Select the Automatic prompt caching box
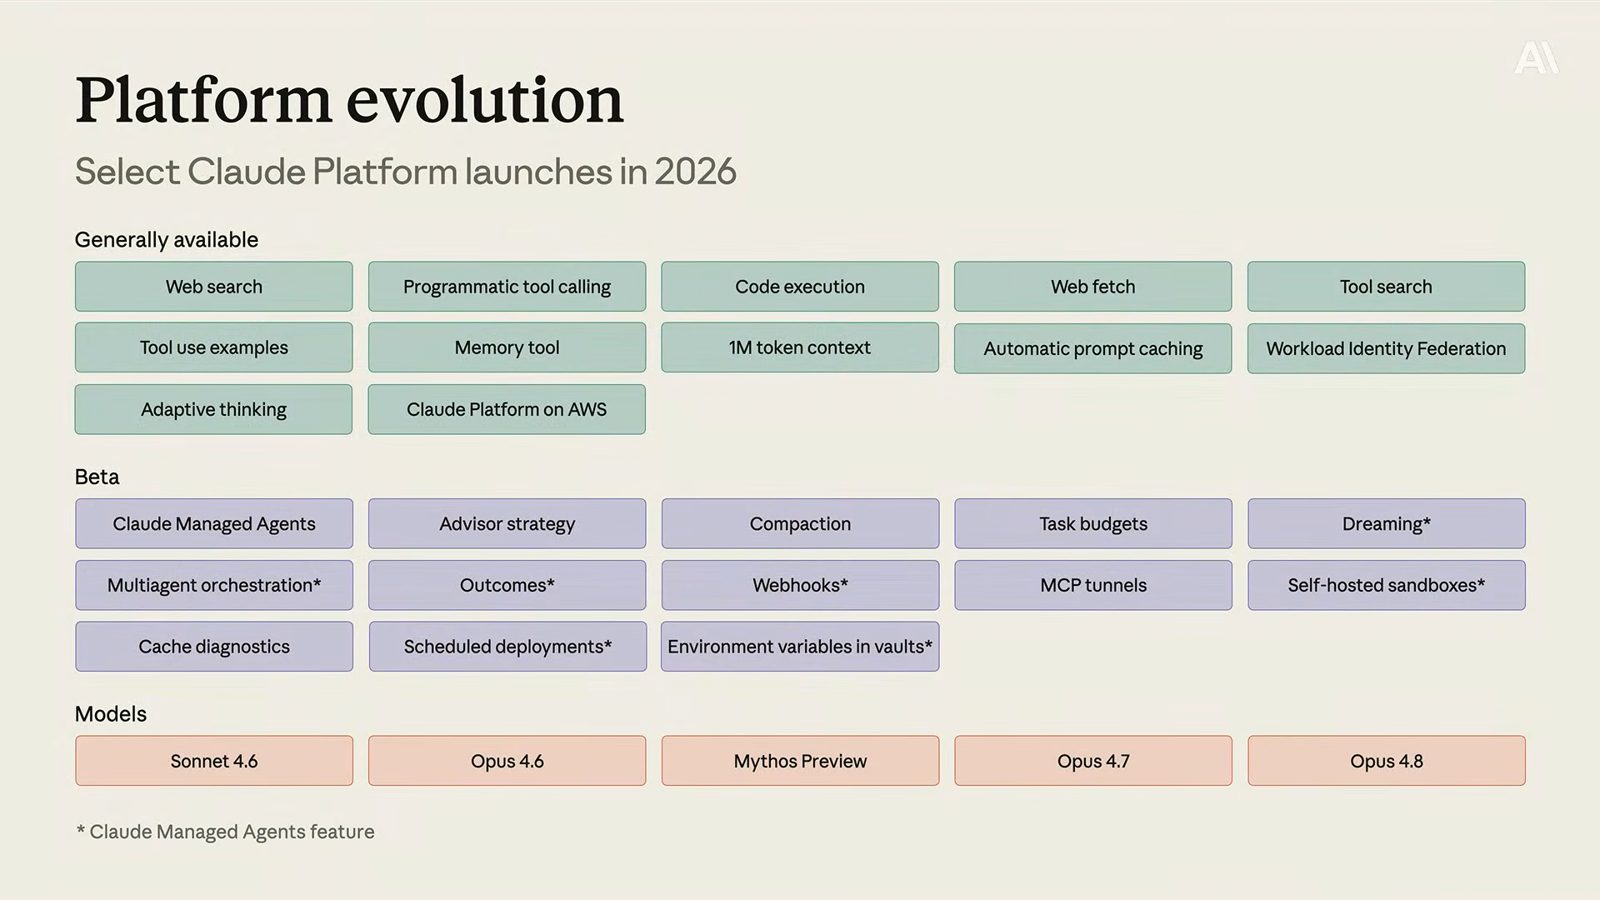 point(1093,349)
